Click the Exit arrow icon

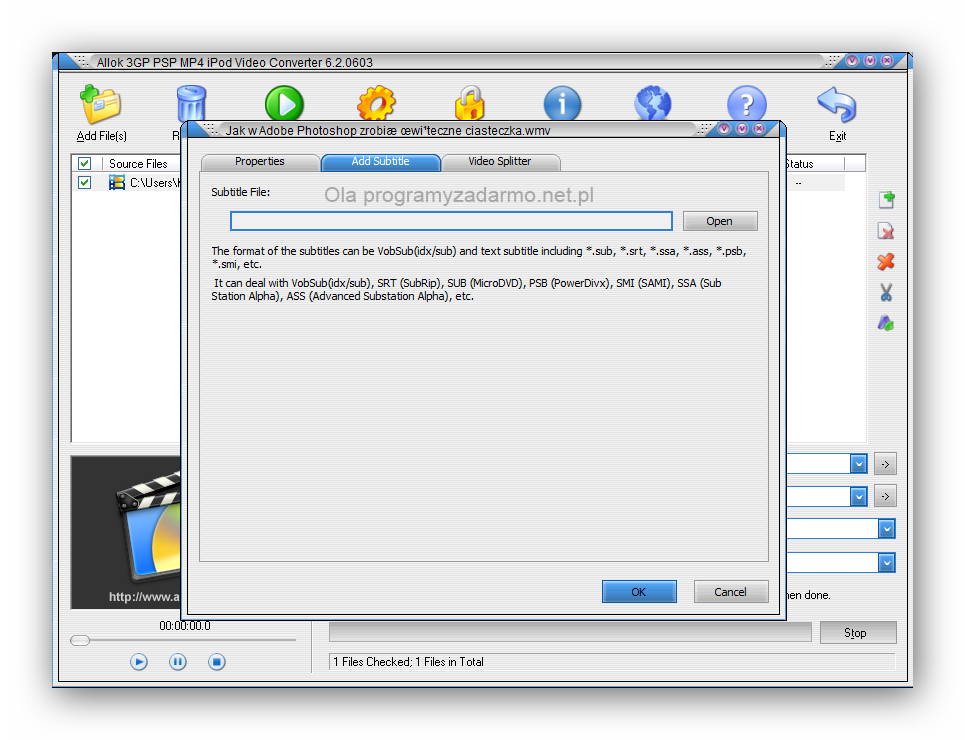[x=837, y=104]
